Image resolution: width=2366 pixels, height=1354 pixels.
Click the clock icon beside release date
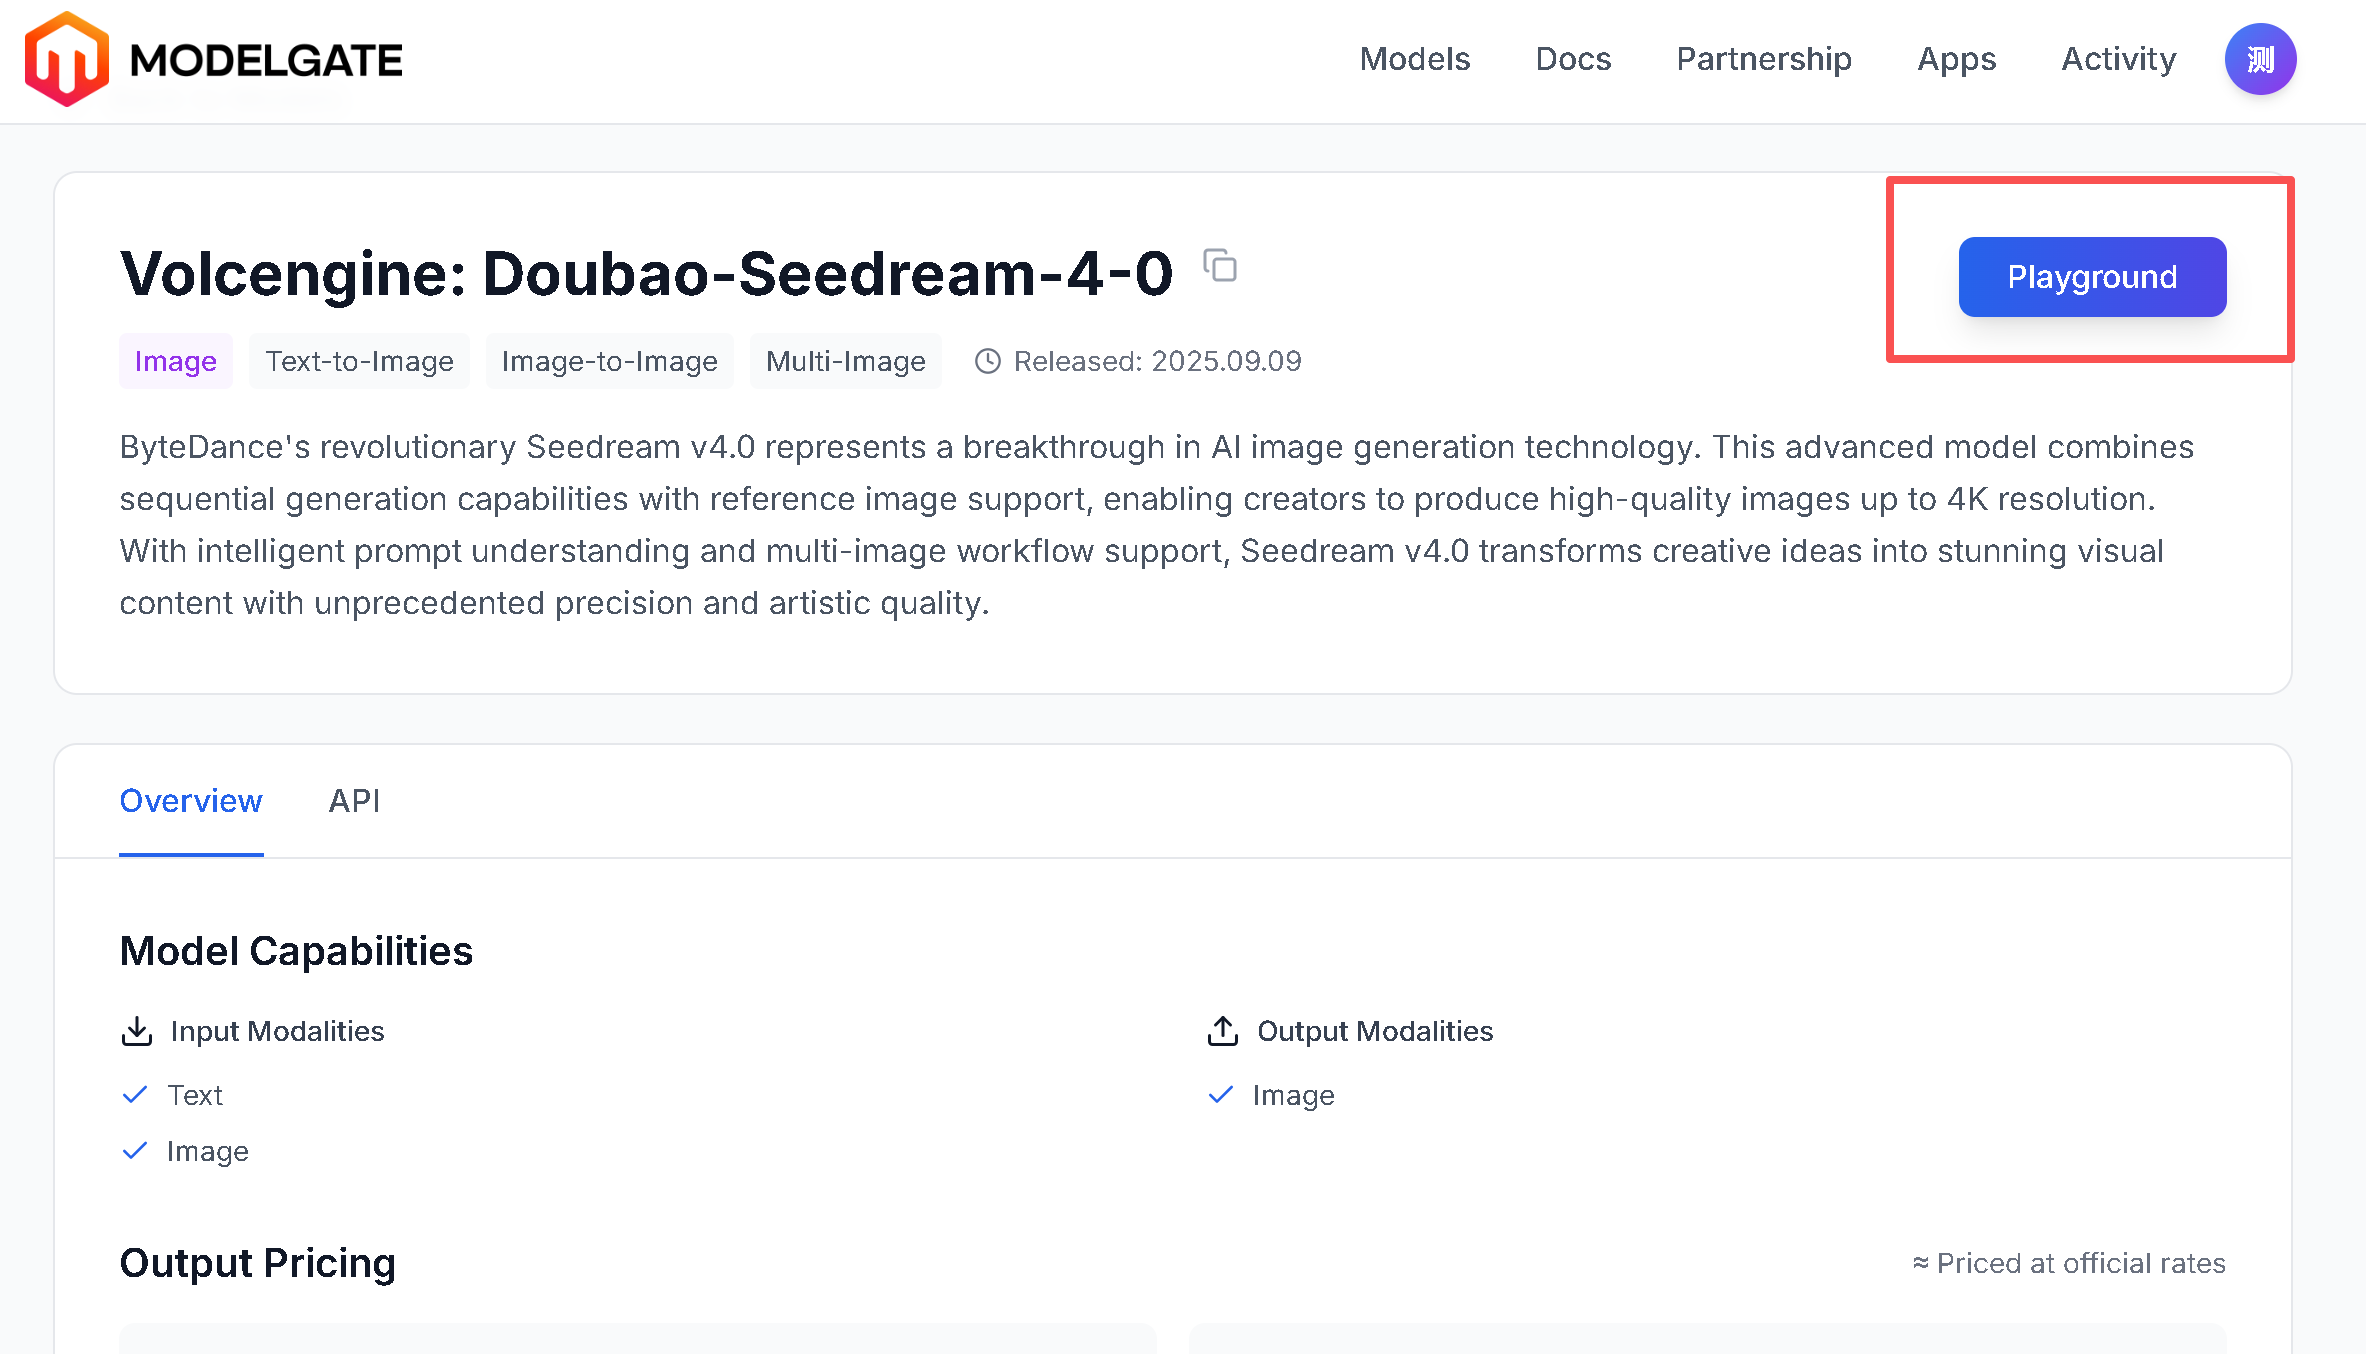click(987, 361)
